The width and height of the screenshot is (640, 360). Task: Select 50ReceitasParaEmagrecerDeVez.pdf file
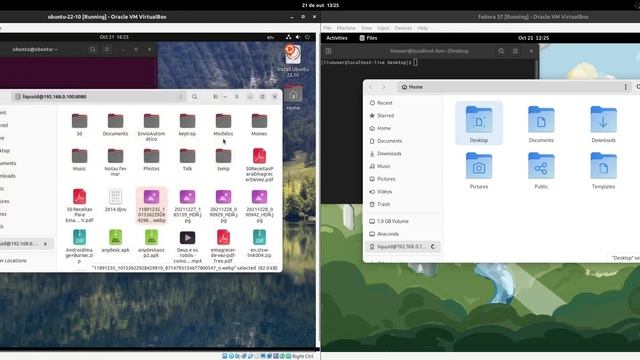coord(259,165)
